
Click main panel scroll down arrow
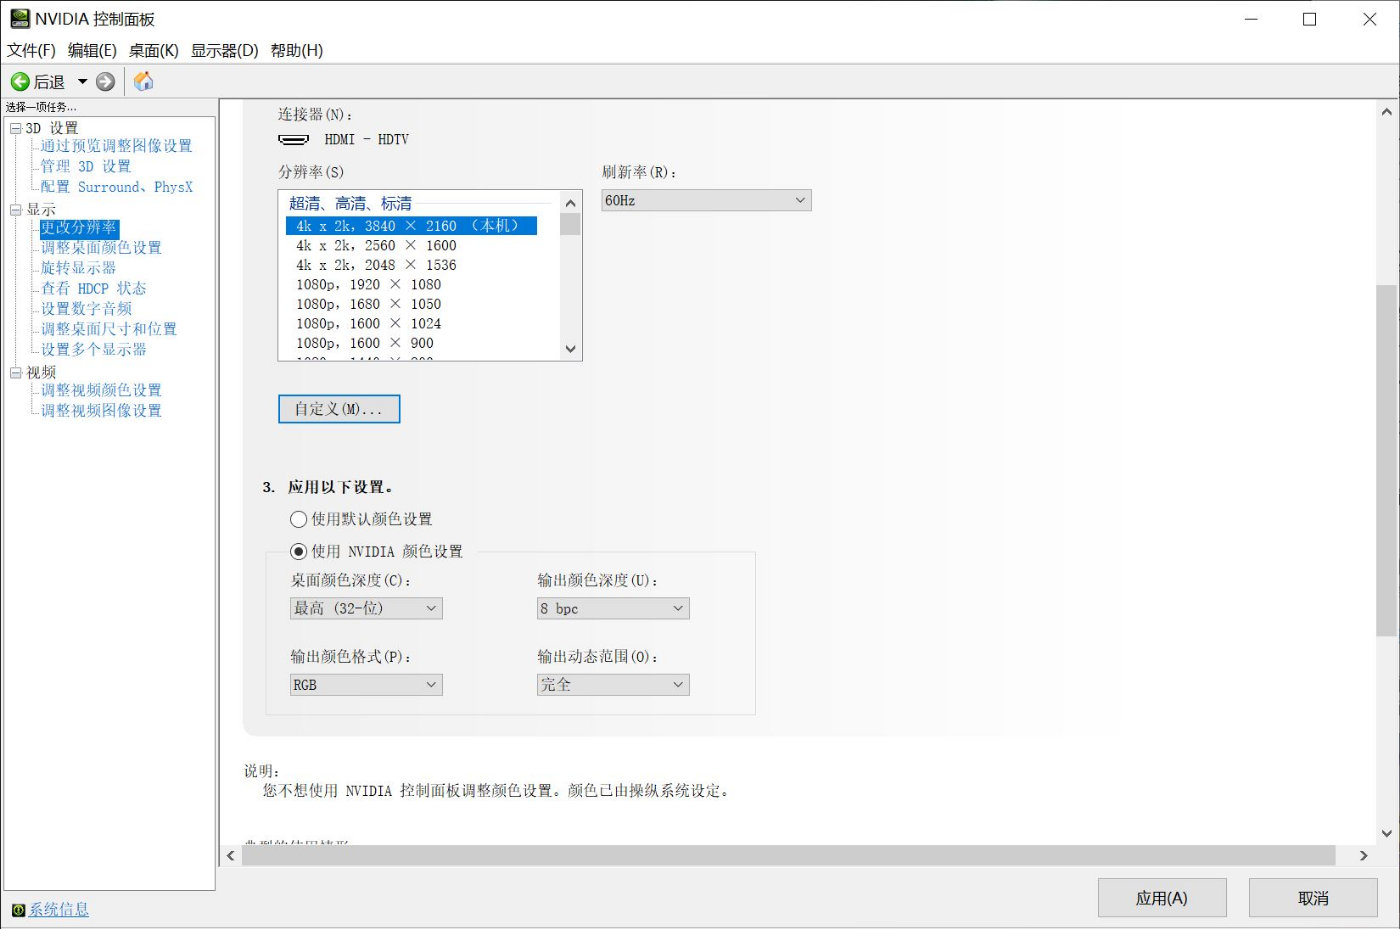[1386, 833]
